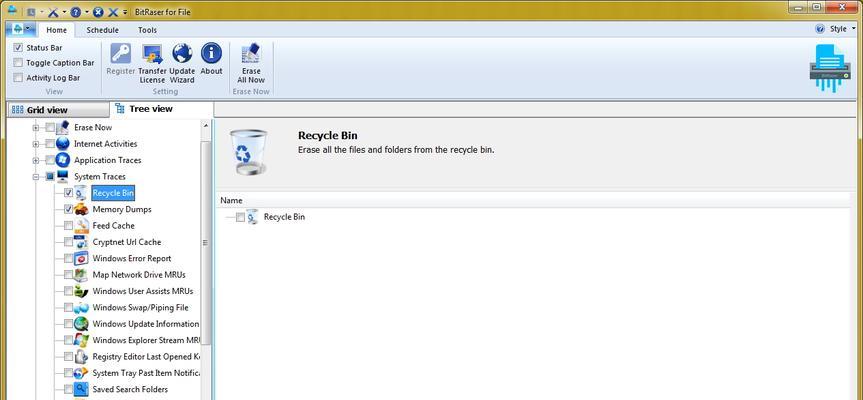Screen dimensions: 863x400
Task: Switch to Grid view tab
Action: [x=58, y=110]
